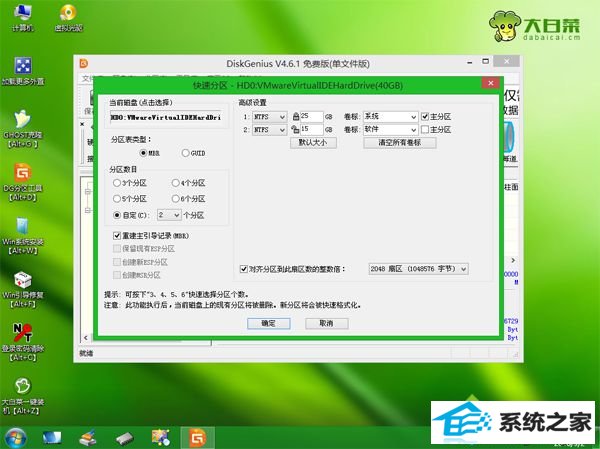Click the 默认大小 button
Image resolution: width=600 pixels, height=449 pixels.
(312, 143)
